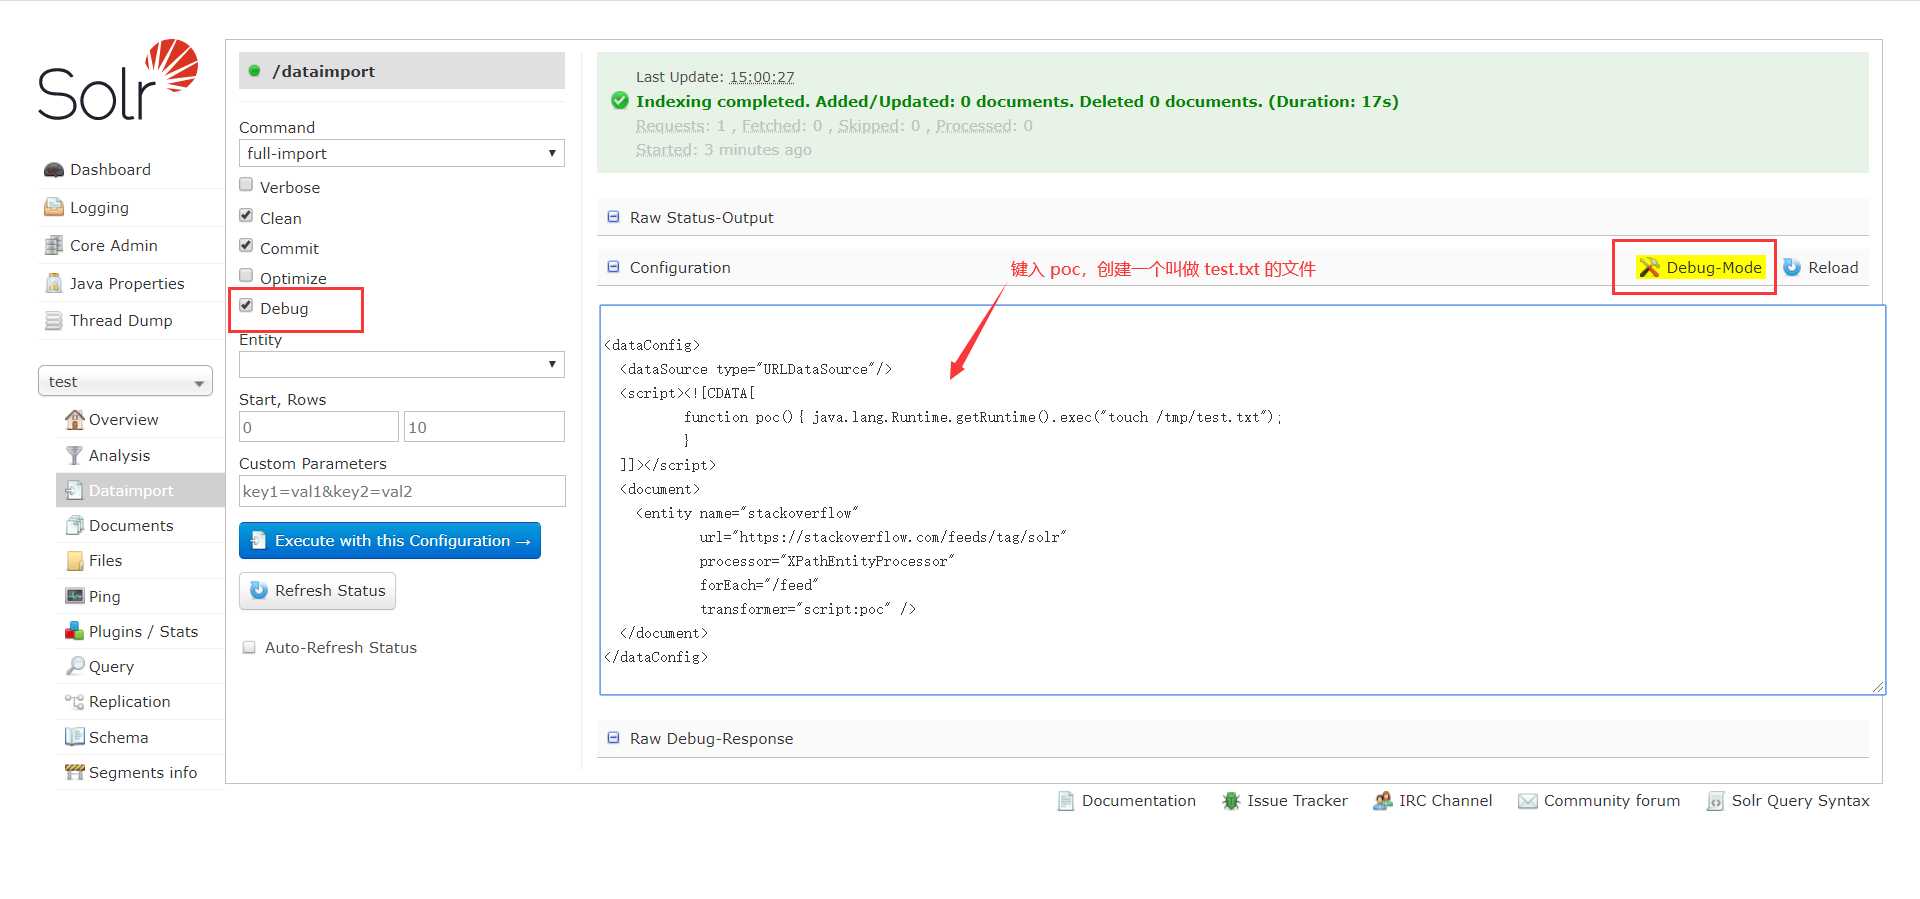Click the Overview house icon
The width and height of the screenshot is (1920, 899).
pos(75,419)
